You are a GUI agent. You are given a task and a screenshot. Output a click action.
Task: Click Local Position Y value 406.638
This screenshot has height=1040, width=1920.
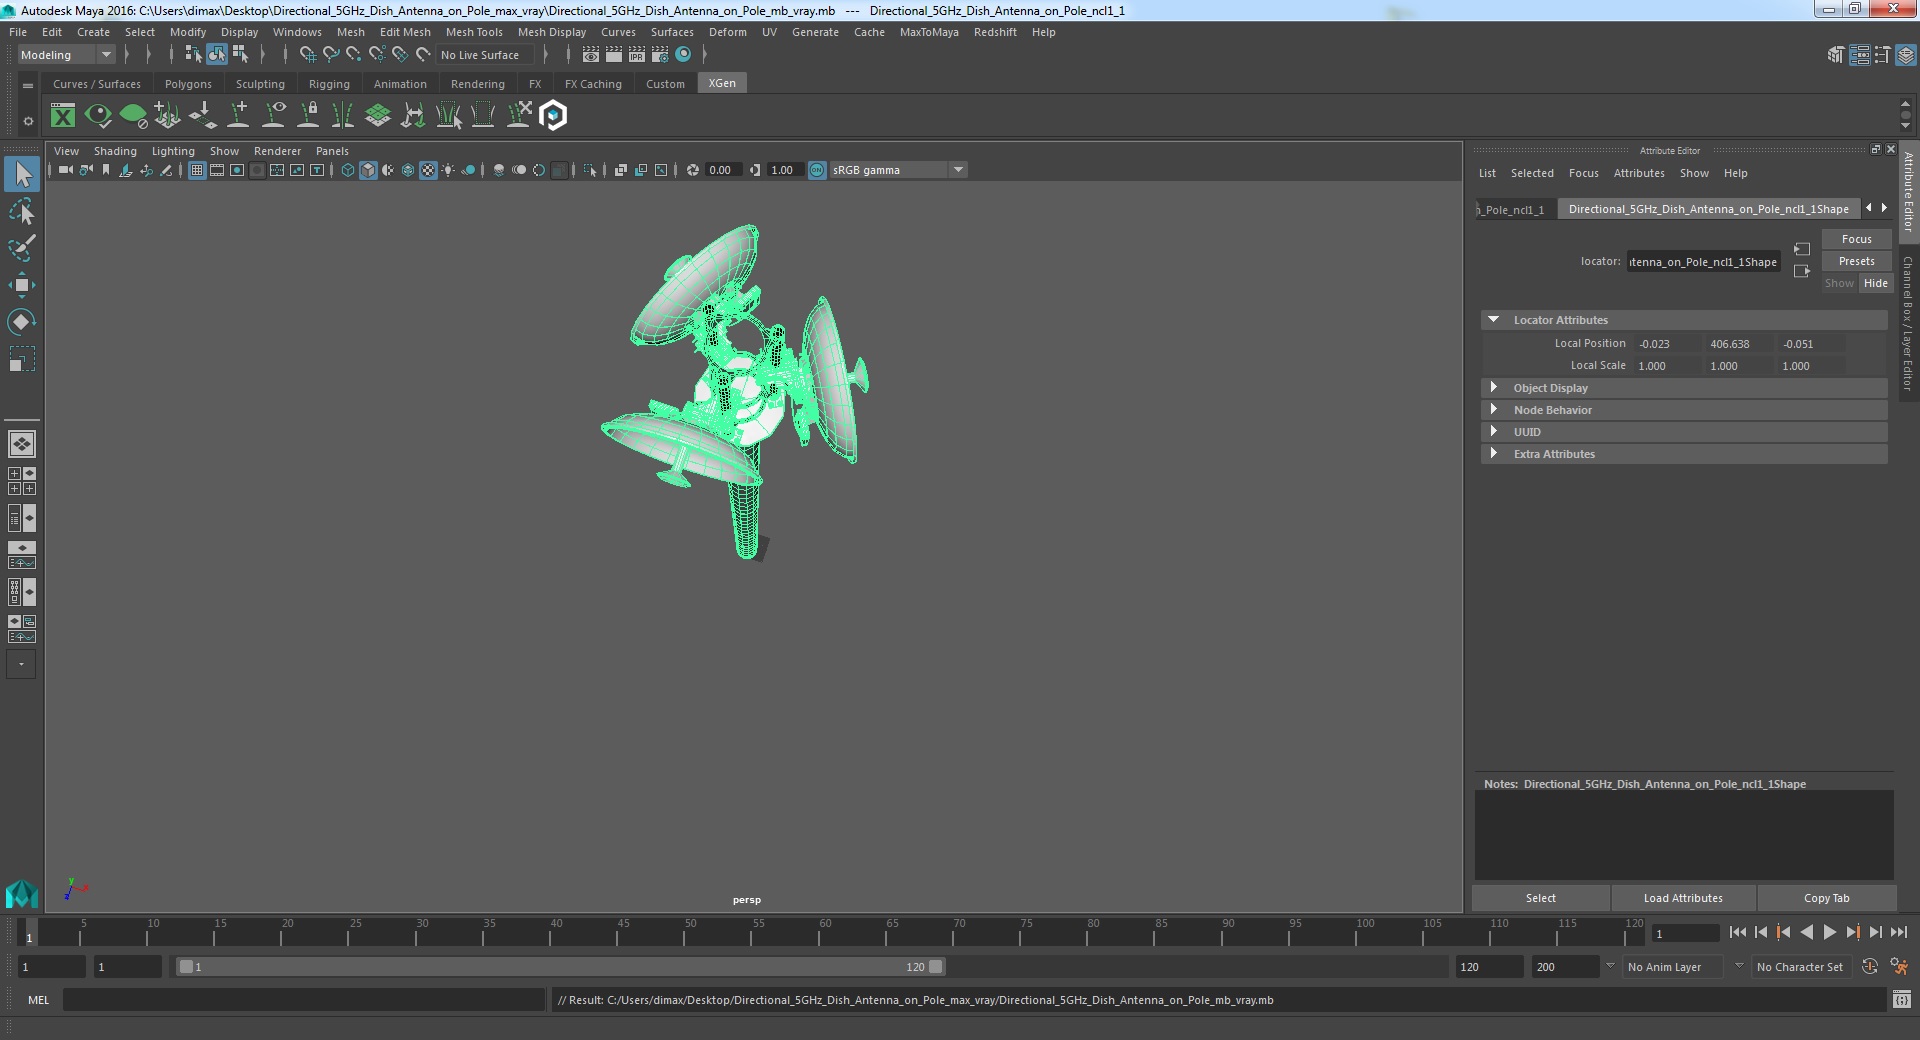coord(1738,344)
